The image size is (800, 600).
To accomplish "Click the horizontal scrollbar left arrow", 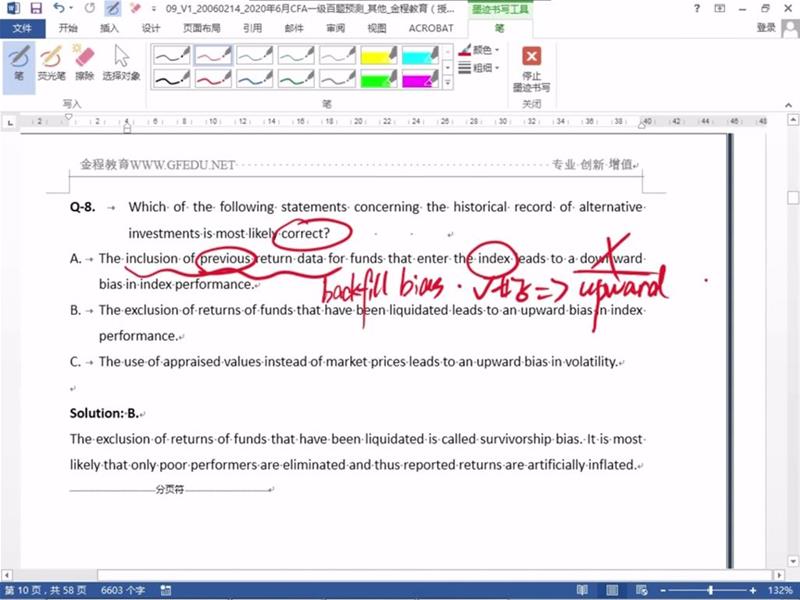I will (x=6, y=575).
